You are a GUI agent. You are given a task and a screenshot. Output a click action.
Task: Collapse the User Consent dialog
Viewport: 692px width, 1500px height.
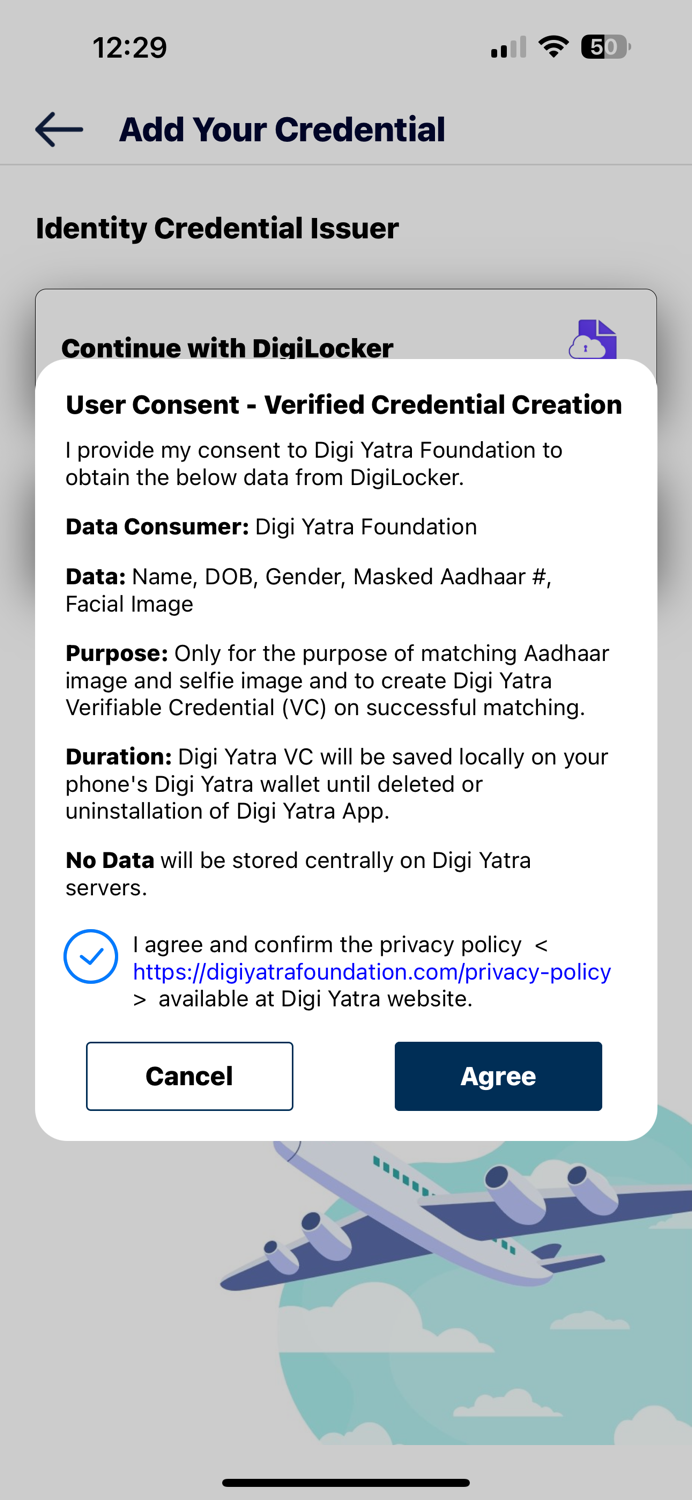pyautogui.click(x=344, y=404)
